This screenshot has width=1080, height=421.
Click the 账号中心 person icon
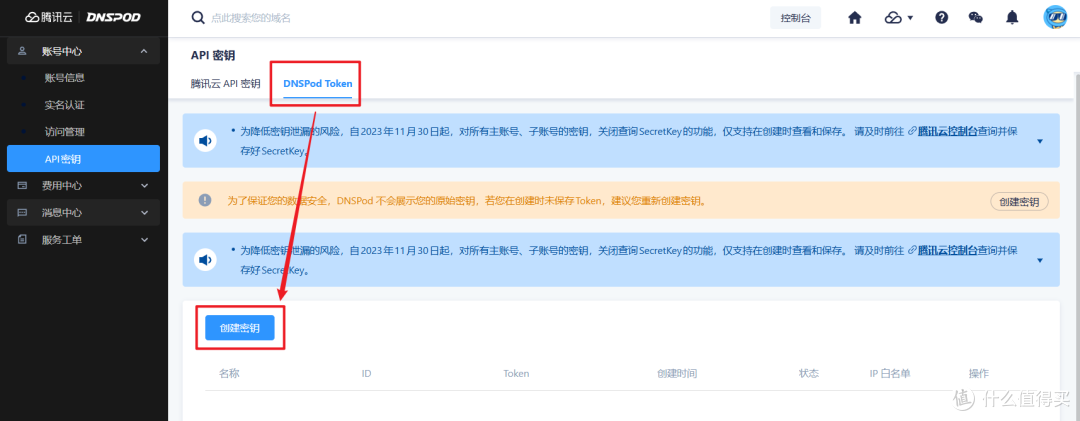coord(22,51)
